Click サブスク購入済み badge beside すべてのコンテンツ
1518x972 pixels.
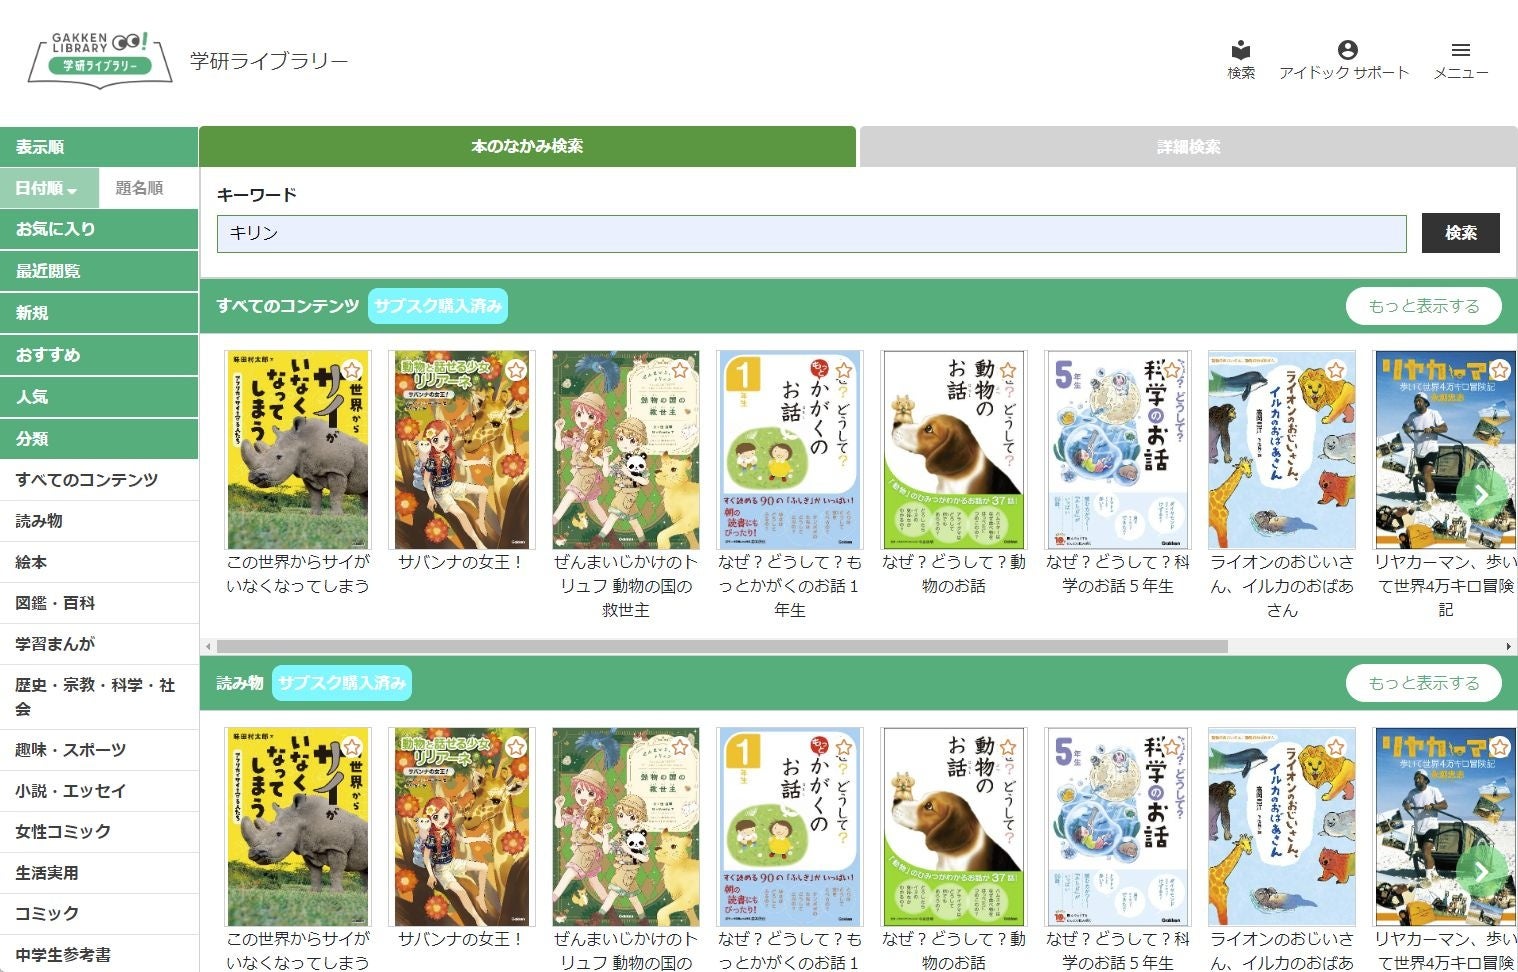tap(438, 306)
